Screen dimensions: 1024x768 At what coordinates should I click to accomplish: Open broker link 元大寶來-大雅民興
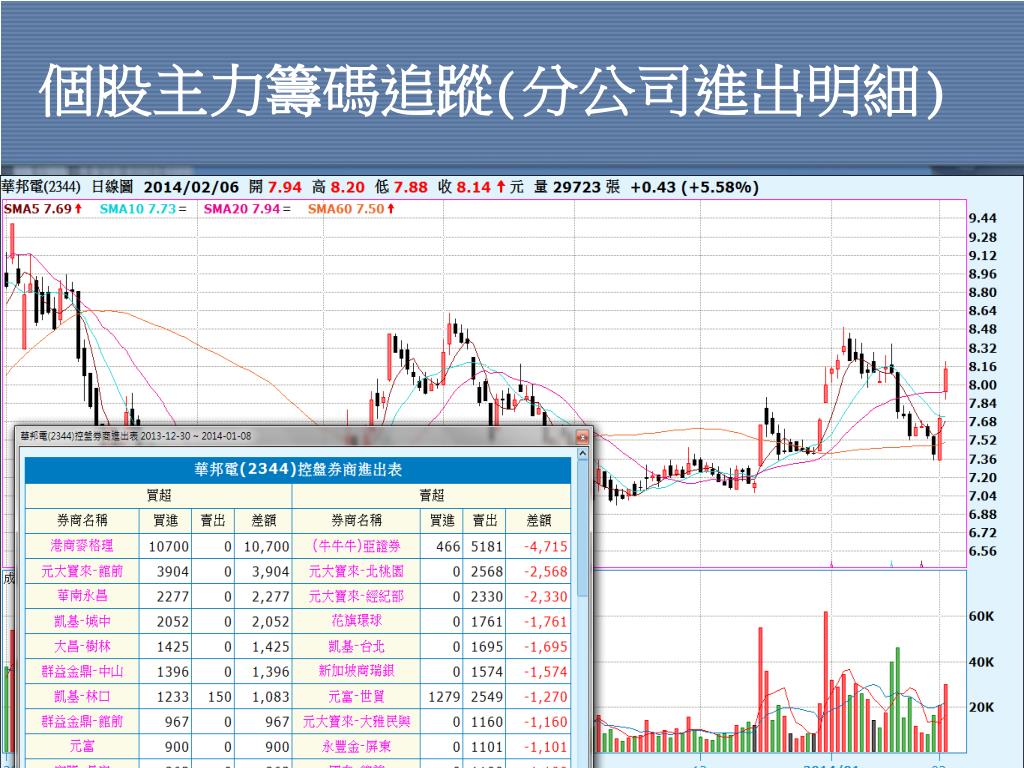(356, 721)
